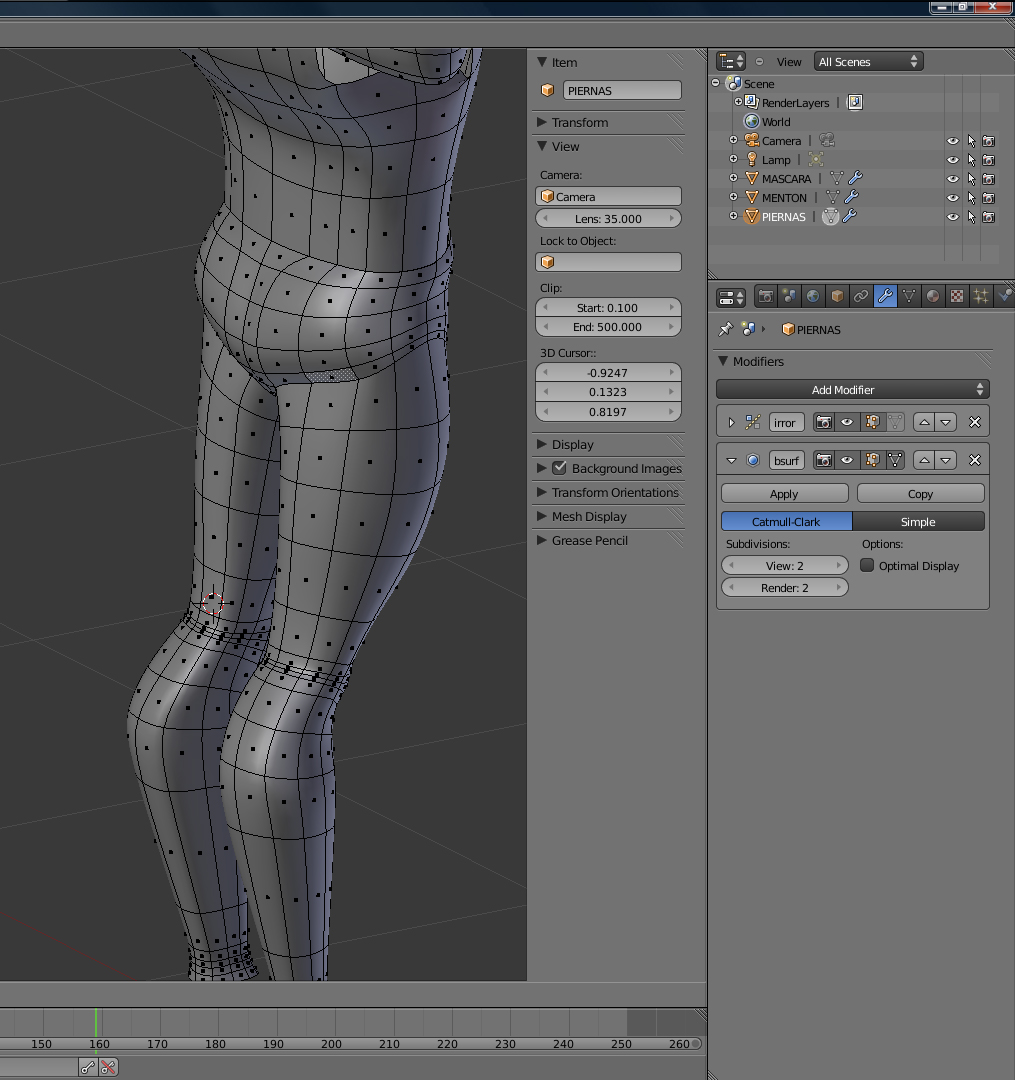Click the lamp data icon beside Lamp
This screenshot has width=1015, height=1080.
(x=816, y=159)
